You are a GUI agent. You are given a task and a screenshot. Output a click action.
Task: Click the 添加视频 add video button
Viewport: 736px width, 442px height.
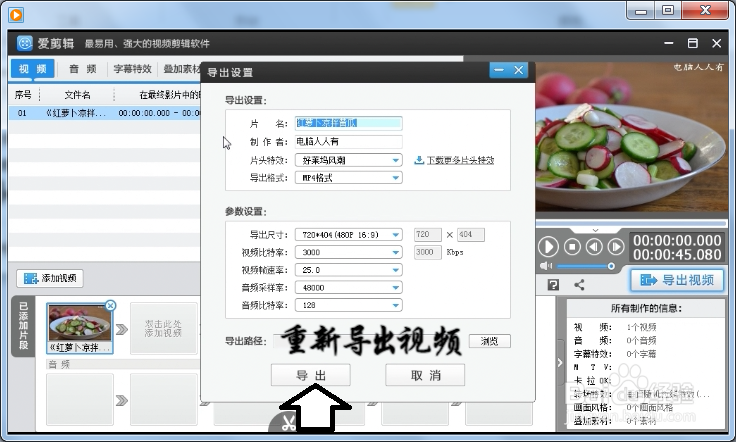(x=50, y=278)
